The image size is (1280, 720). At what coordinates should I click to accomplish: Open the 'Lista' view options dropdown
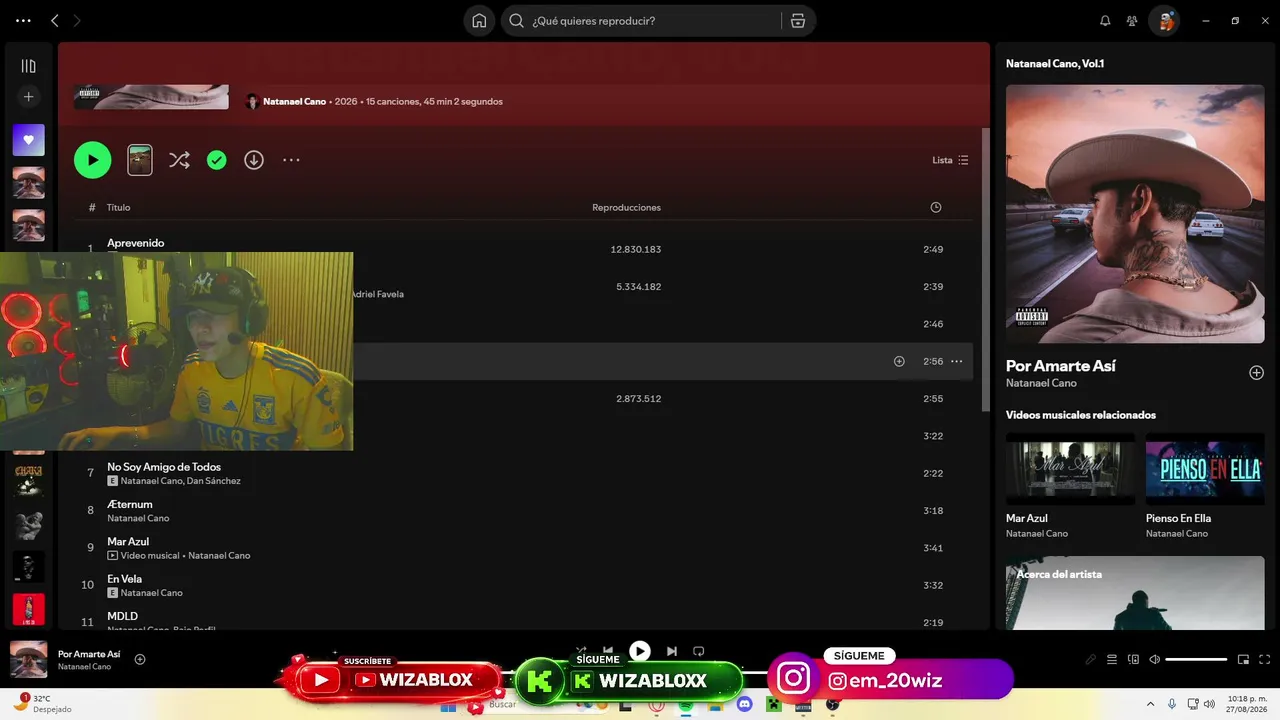click(x=950, y=160)
